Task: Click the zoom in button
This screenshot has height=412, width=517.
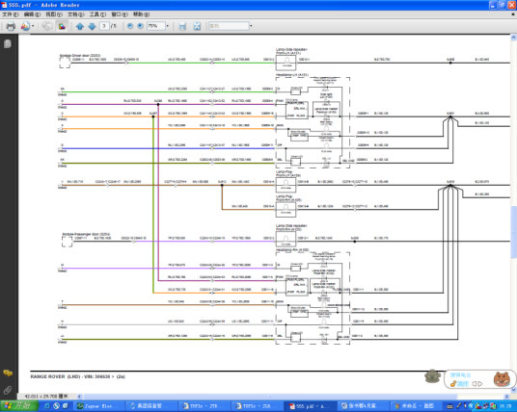Action: pyautogui.click(x=140, y=26)
